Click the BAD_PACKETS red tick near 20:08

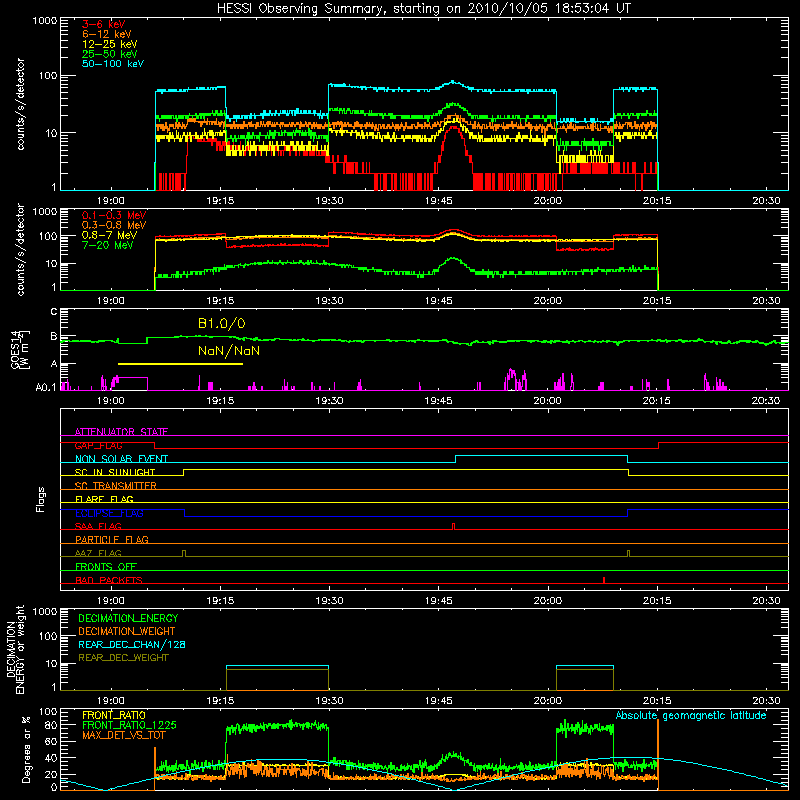604,580
